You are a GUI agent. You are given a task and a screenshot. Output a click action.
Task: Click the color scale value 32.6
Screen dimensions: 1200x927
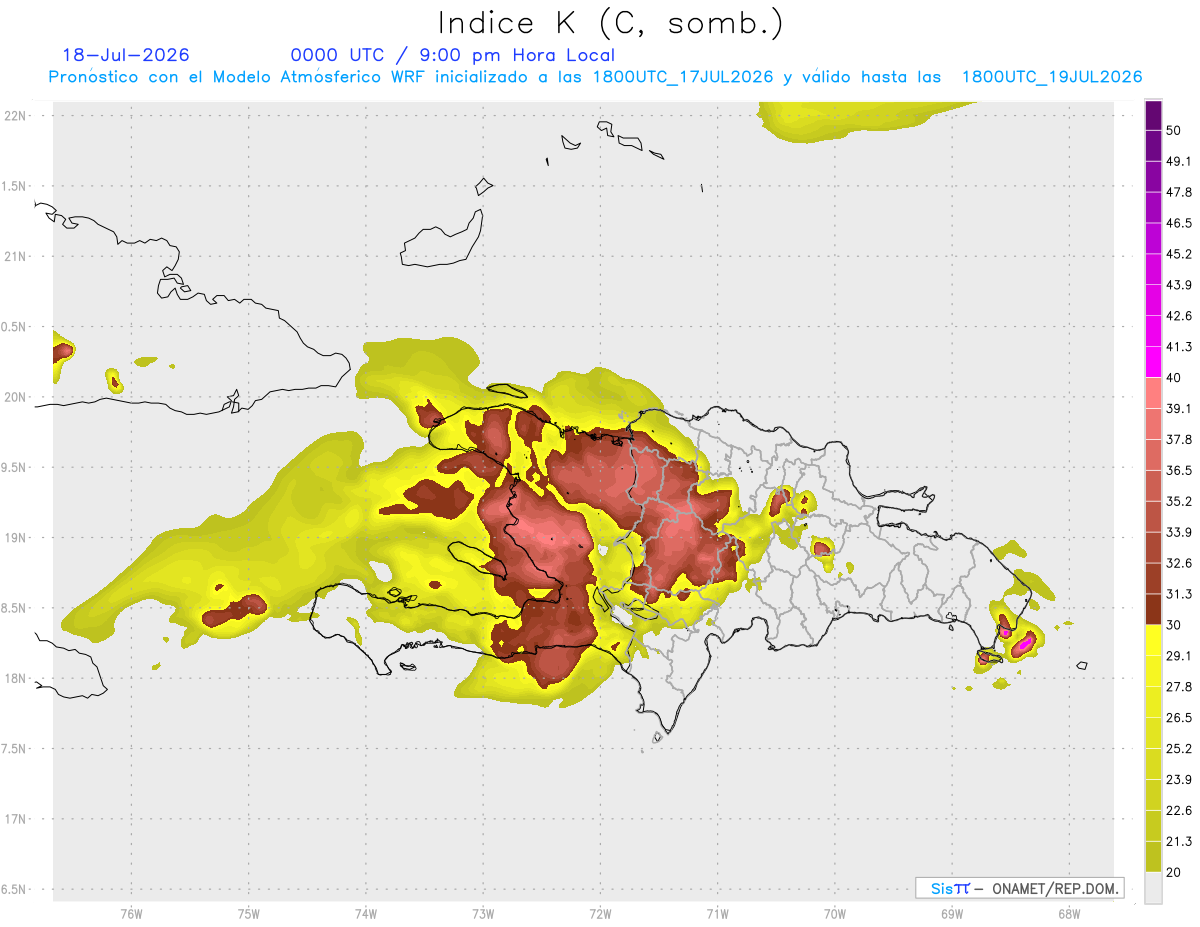point(1179,563)
